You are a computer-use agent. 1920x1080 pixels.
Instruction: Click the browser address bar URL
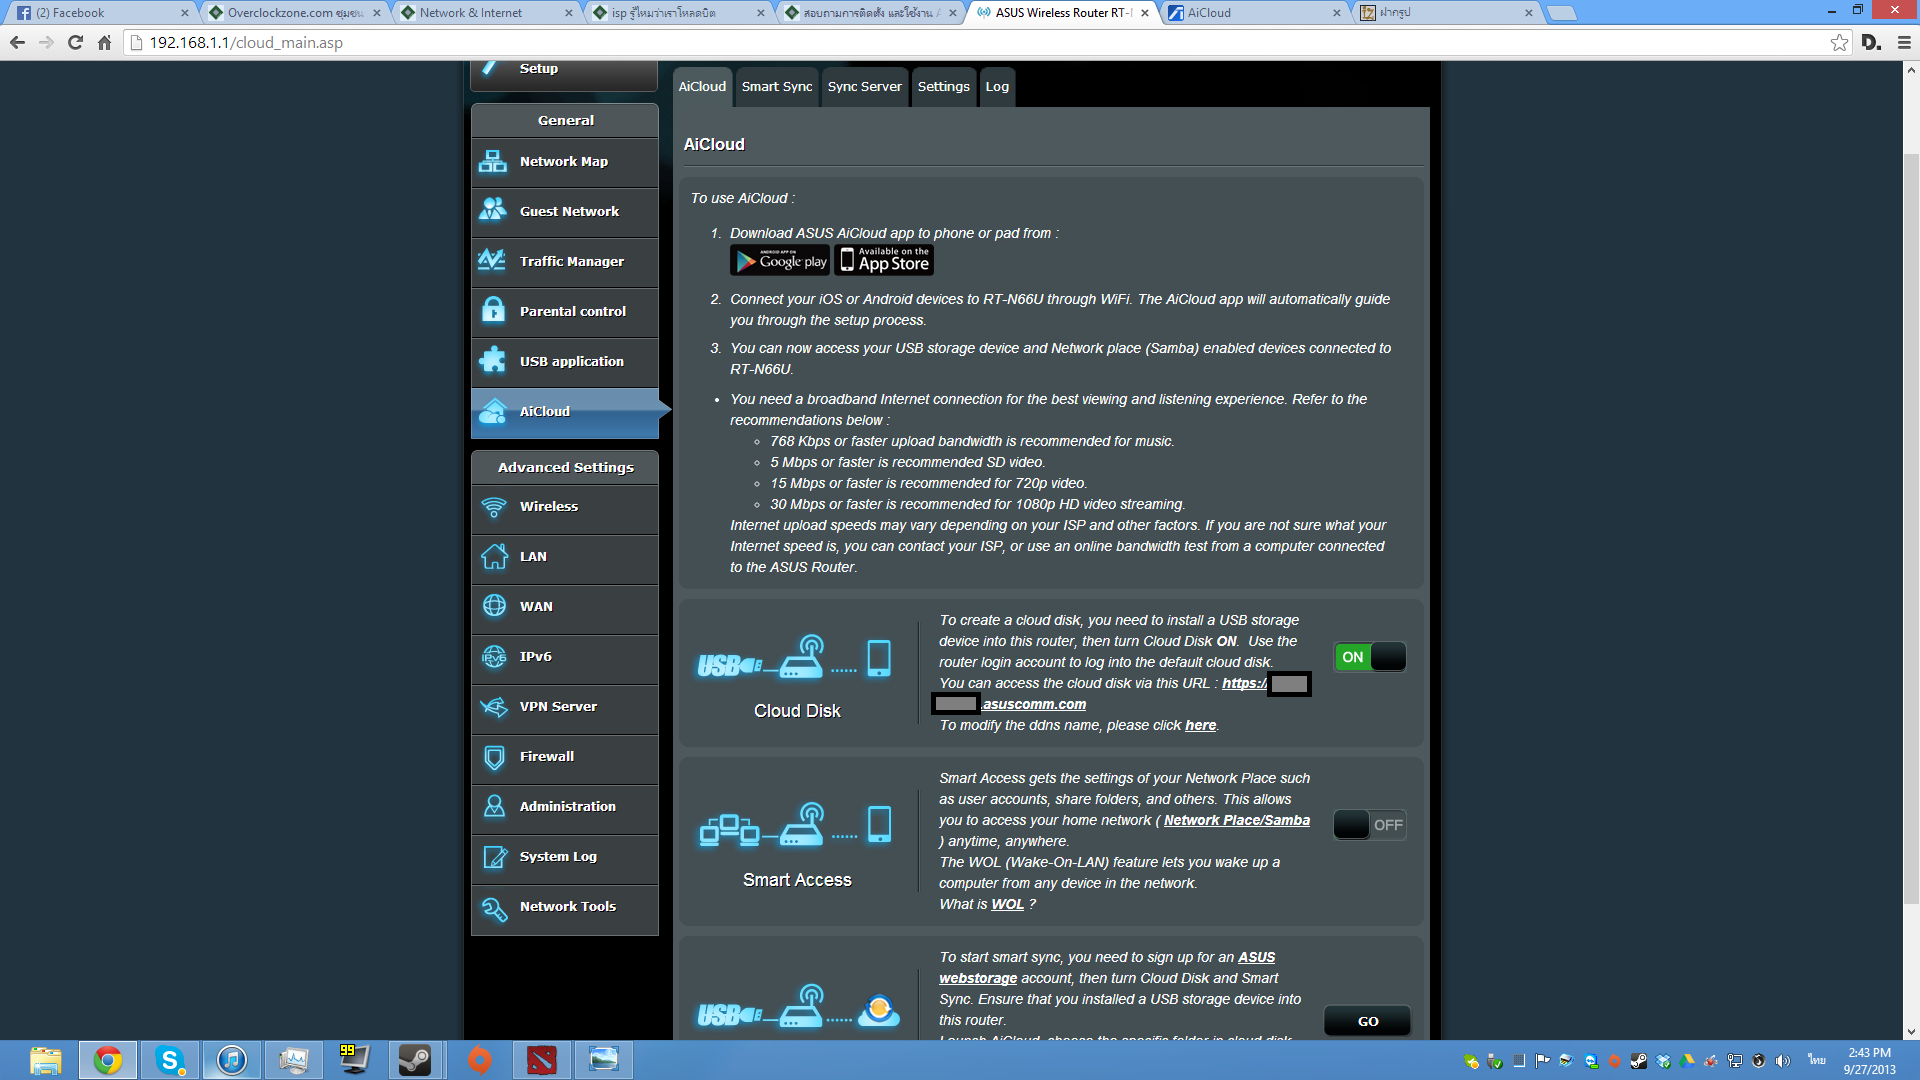pos(246,43)
